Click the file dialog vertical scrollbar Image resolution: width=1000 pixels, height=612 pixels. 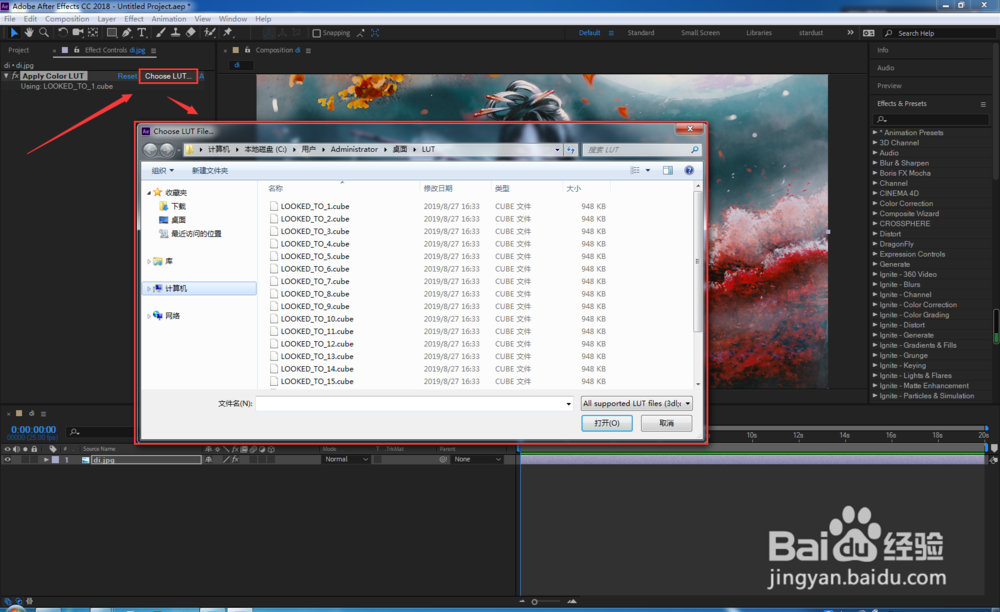coord(698,261)
